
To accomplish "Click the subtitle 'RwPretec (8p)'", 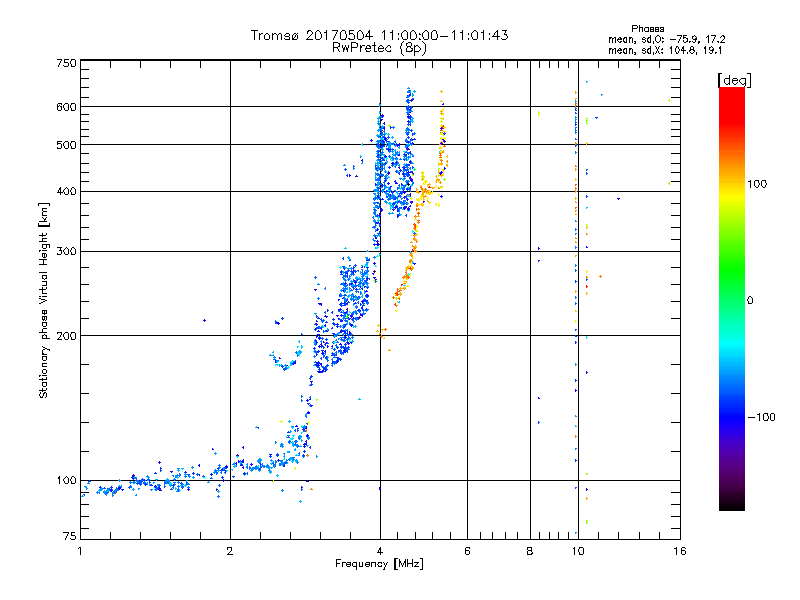I will [379, 48].
